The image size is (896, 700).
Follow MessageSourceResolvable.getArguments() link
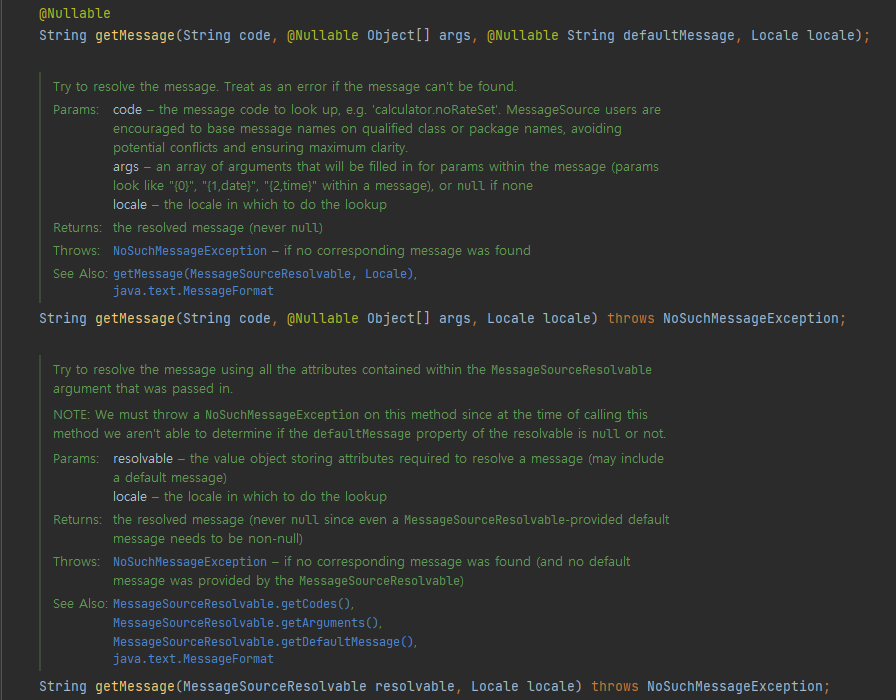(246, 623)
